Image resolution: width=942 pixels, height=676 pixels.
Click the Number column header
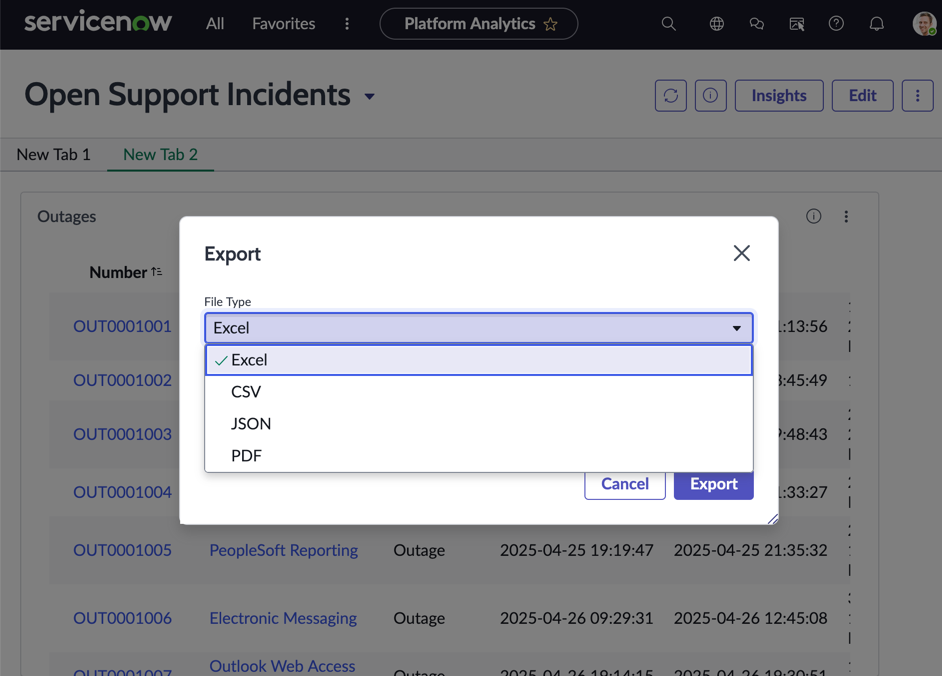click(x=118, y=272)
